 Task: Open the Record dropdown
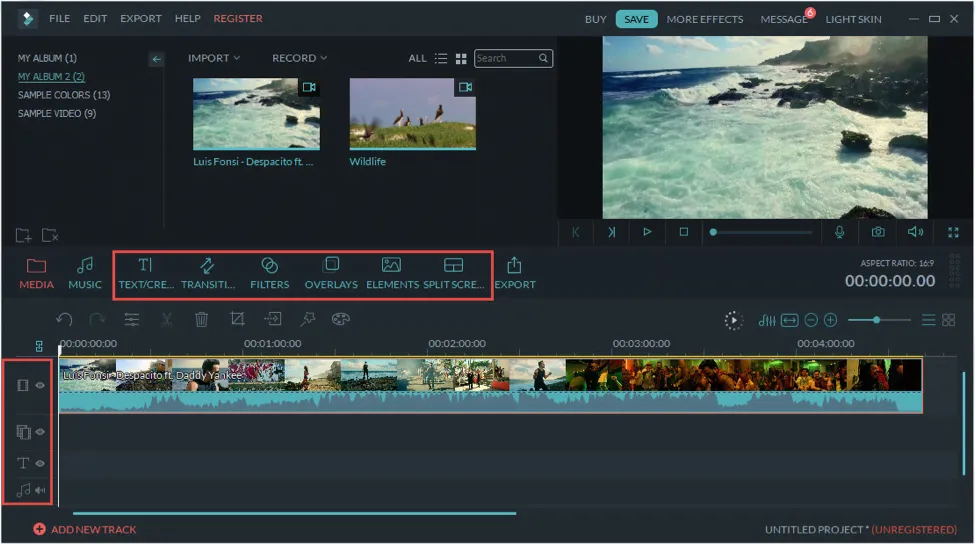point(299,58)
